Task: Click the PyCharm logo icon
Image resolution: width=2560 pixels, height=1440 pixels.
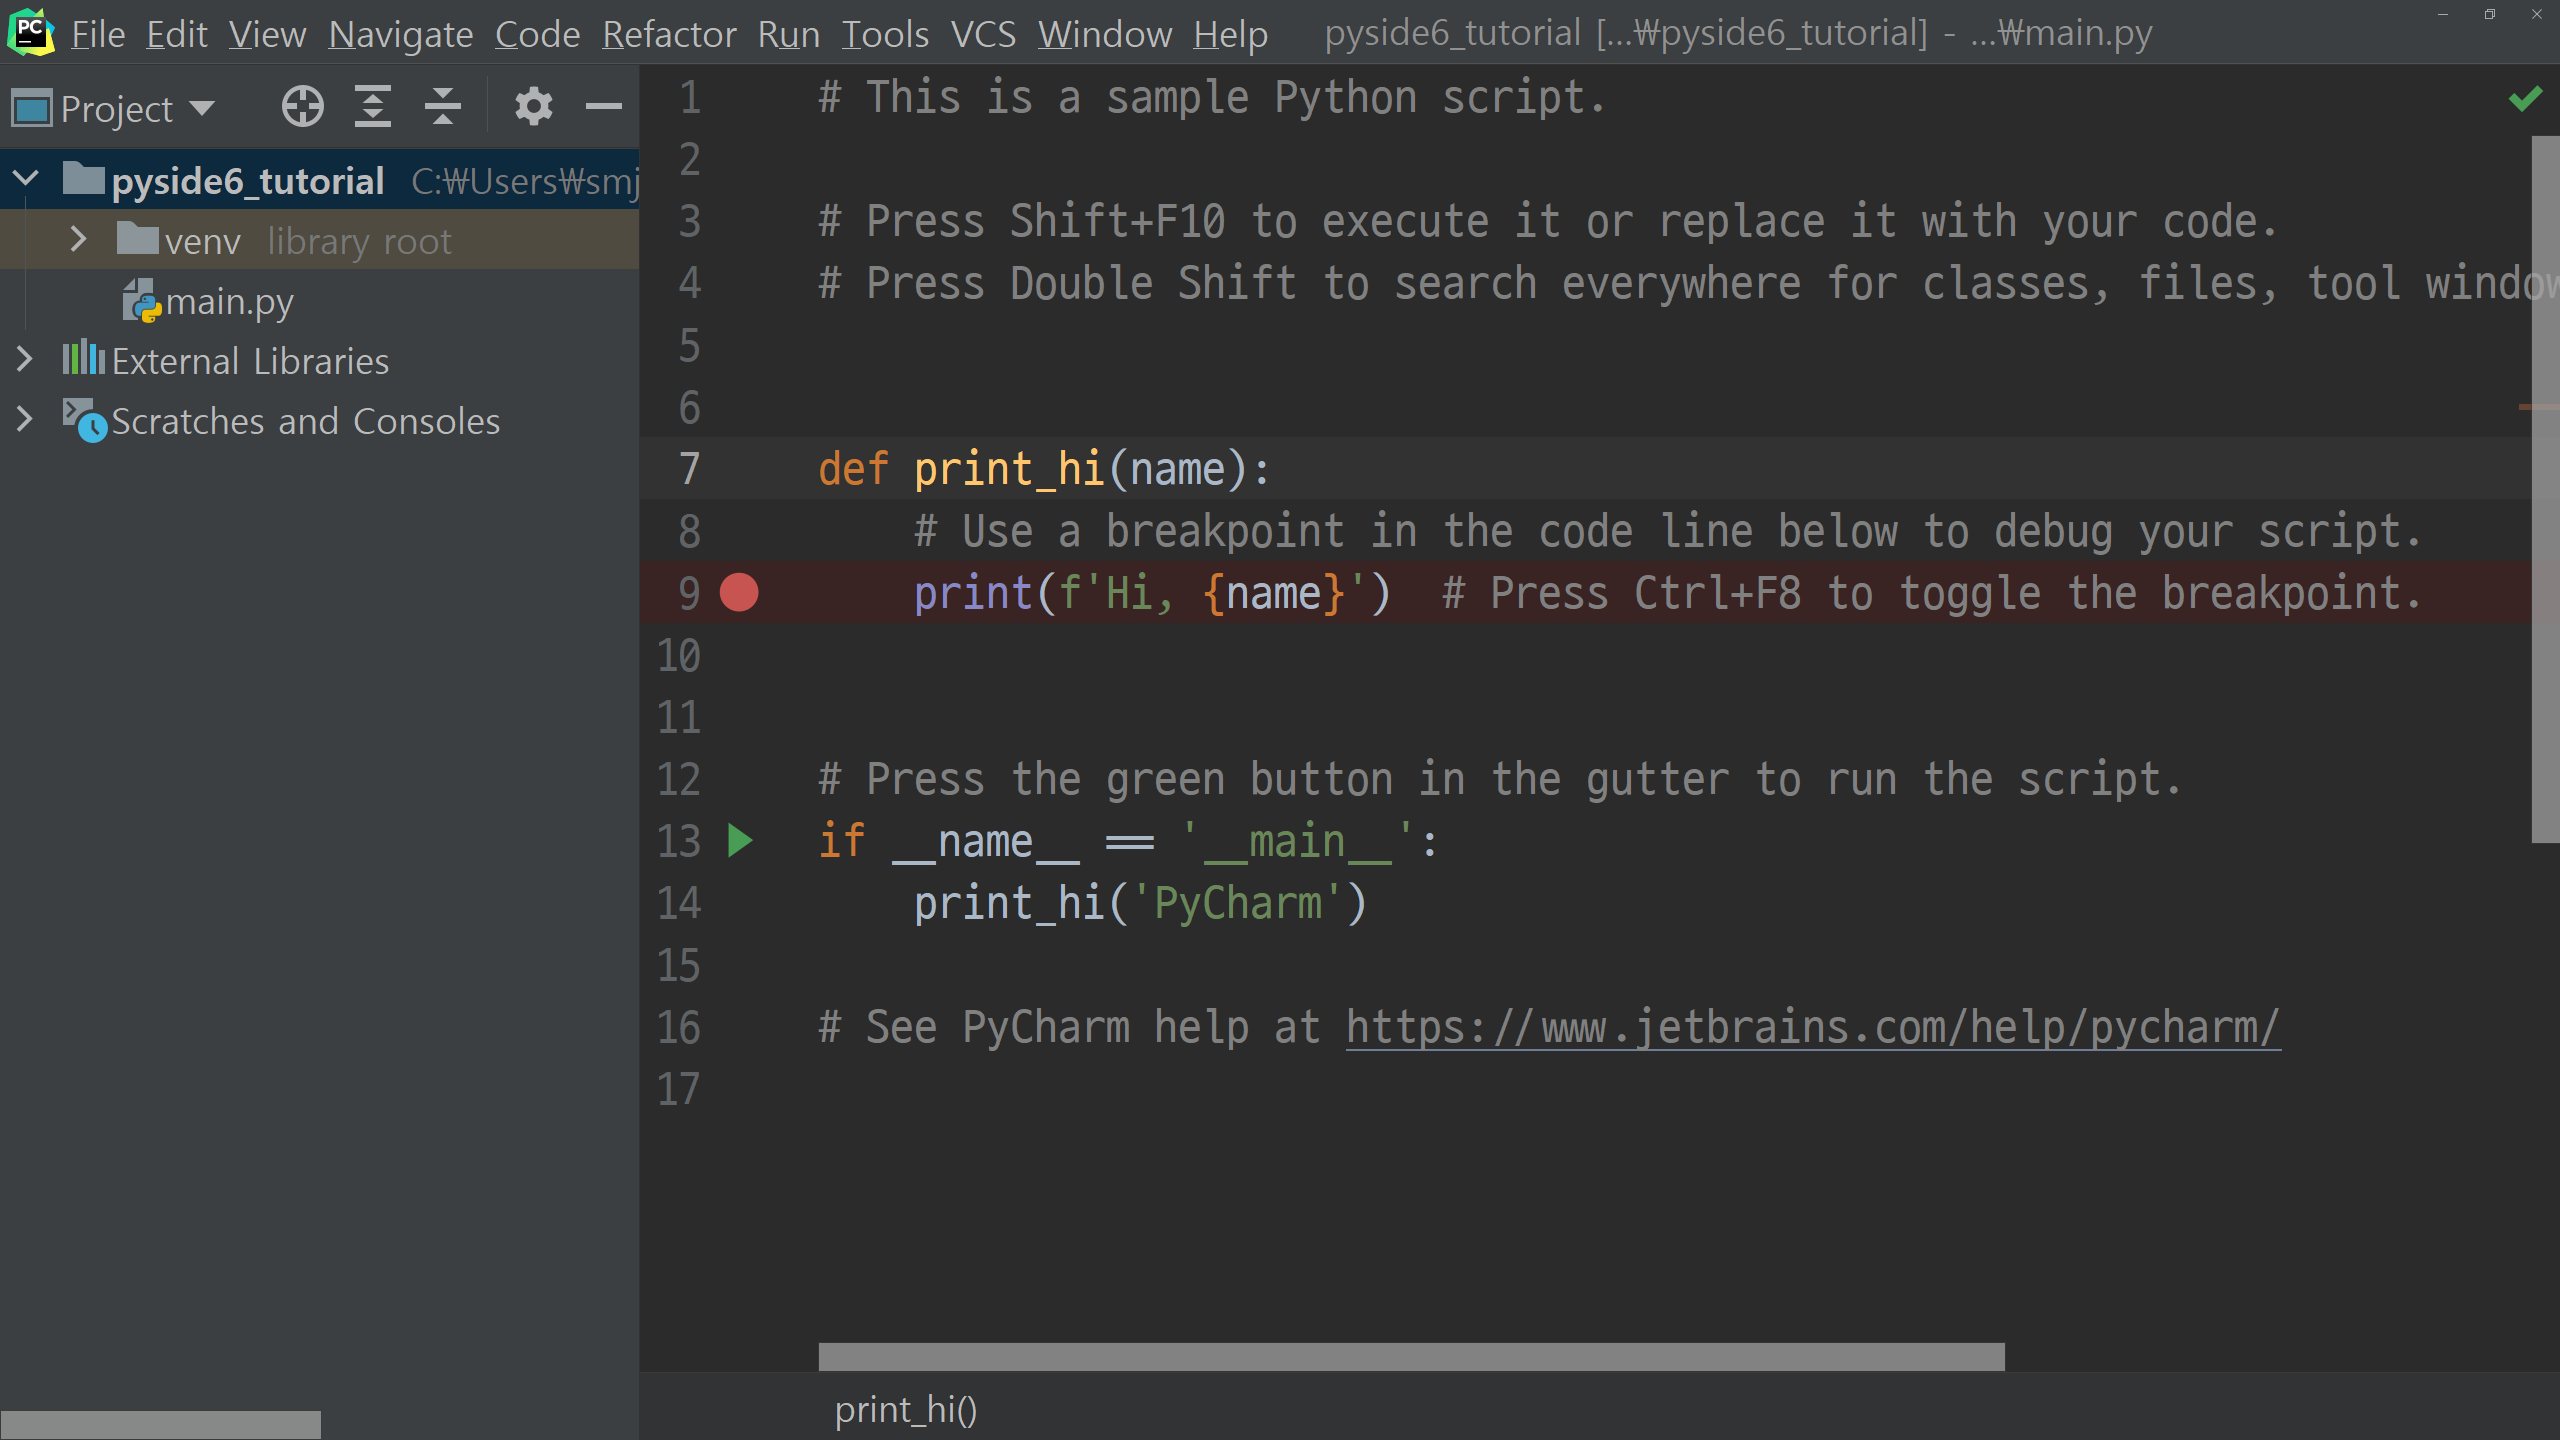Action: (30, 32)
